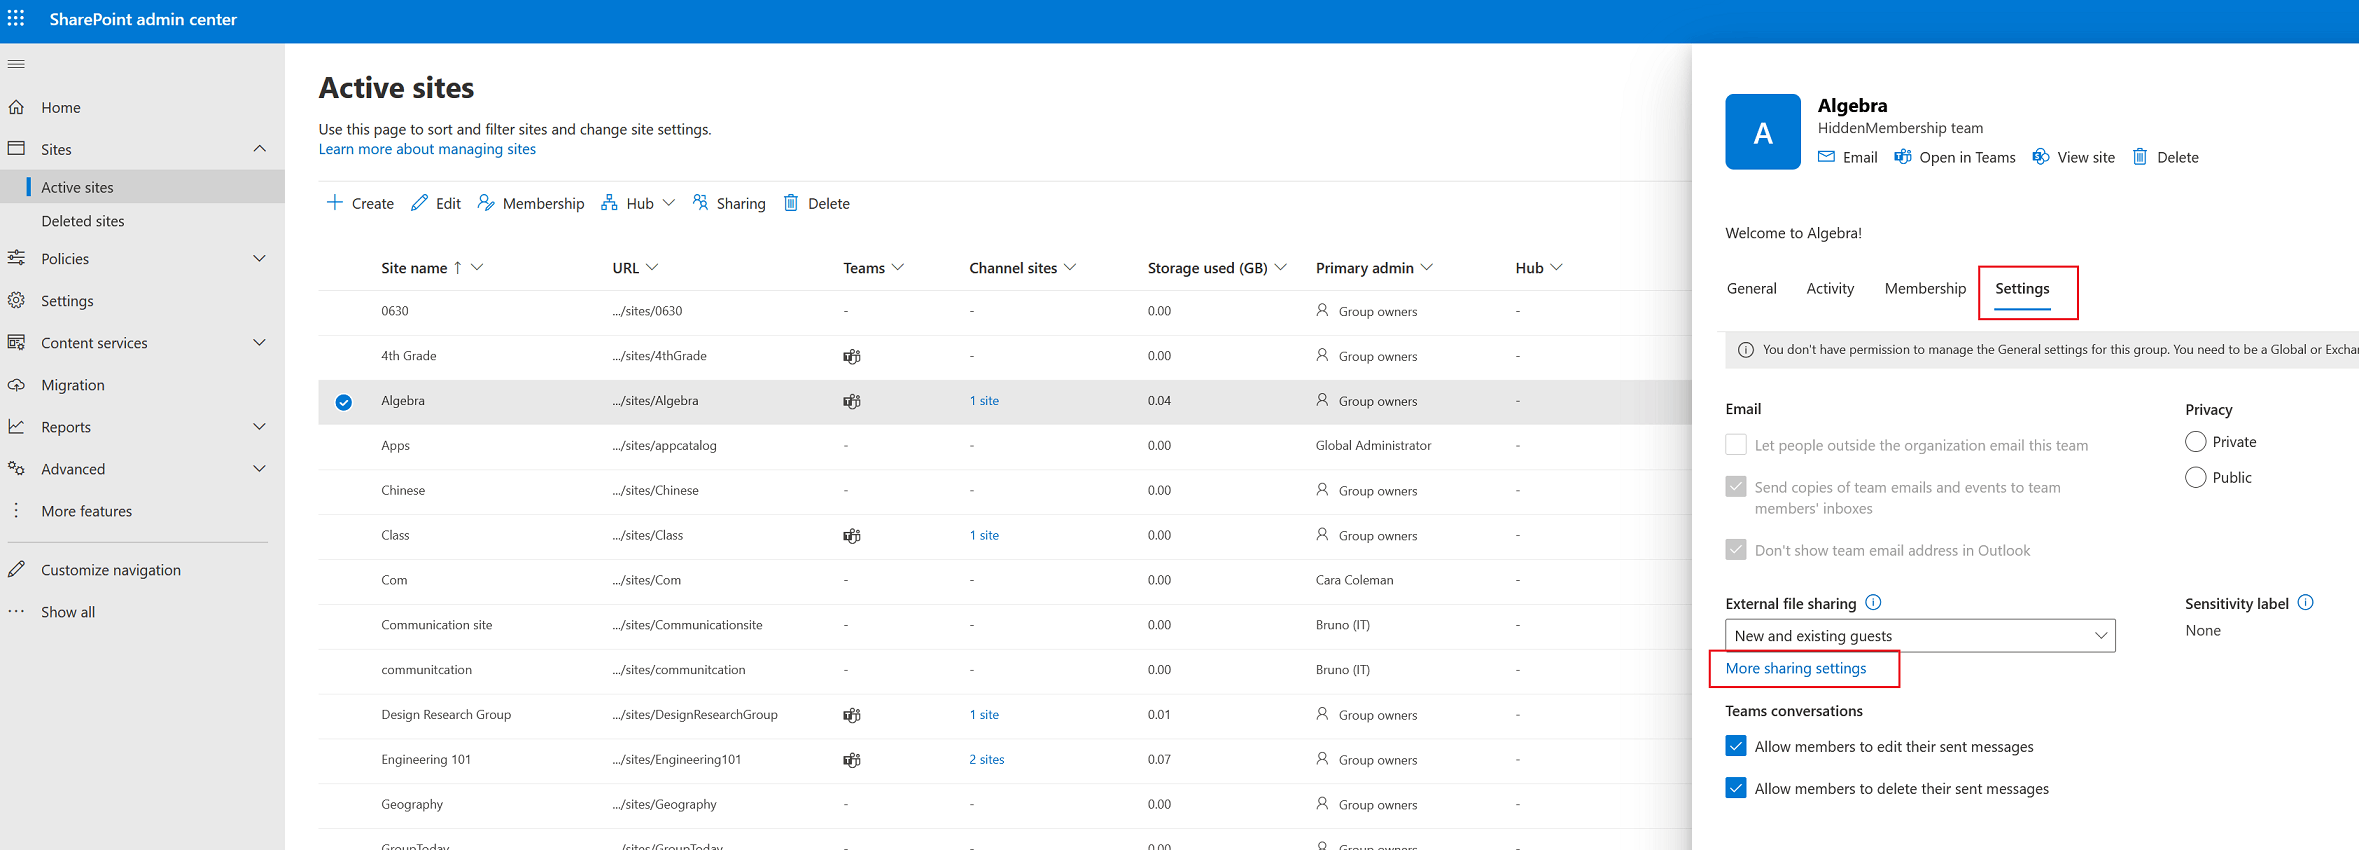Click the Home house icon in sidebar

(16, 107)
